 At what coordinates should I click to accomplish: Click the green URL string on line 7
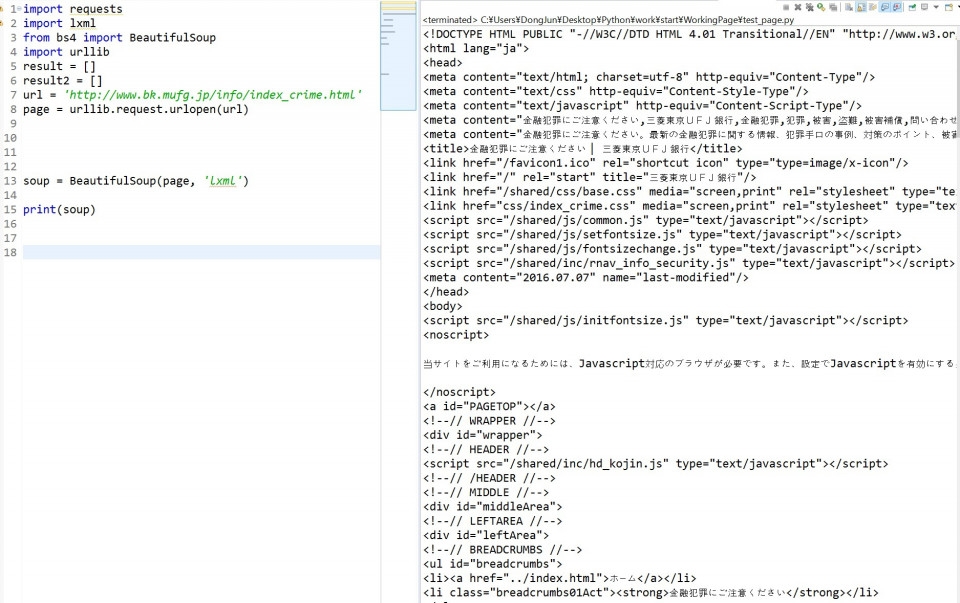coord(212,95)
